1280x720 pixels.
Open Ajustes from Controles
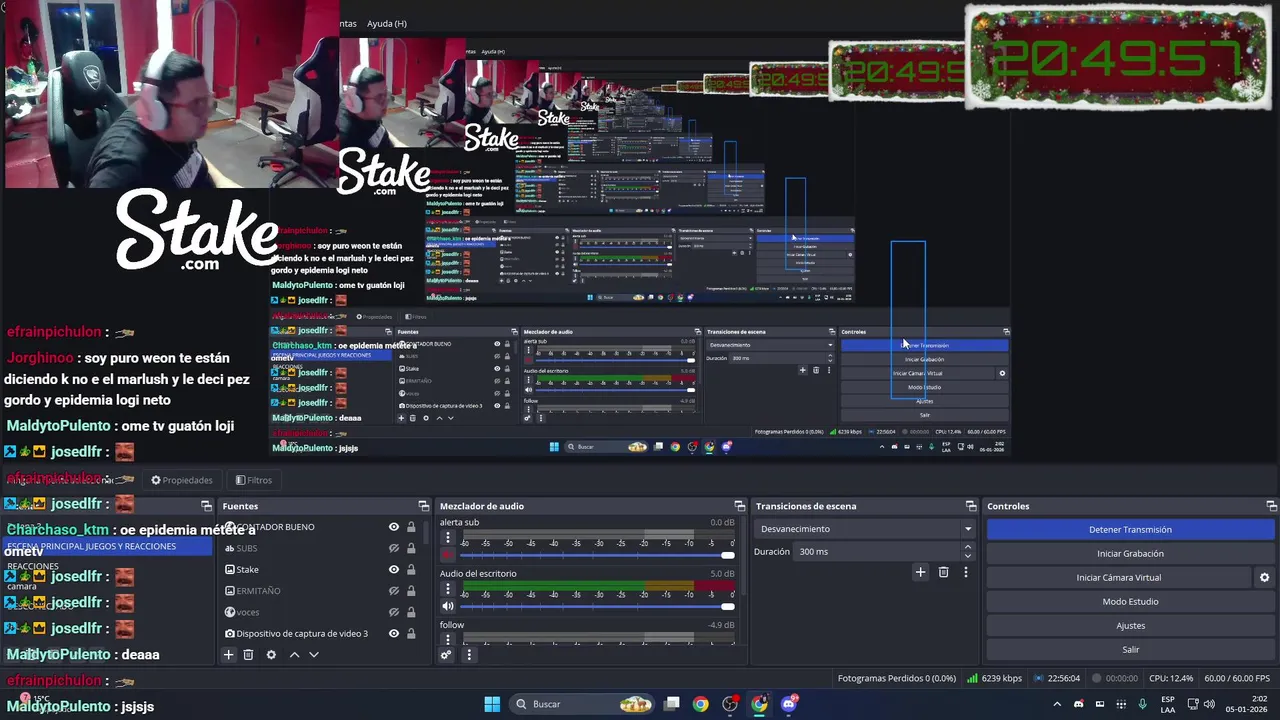(1130, 626)
